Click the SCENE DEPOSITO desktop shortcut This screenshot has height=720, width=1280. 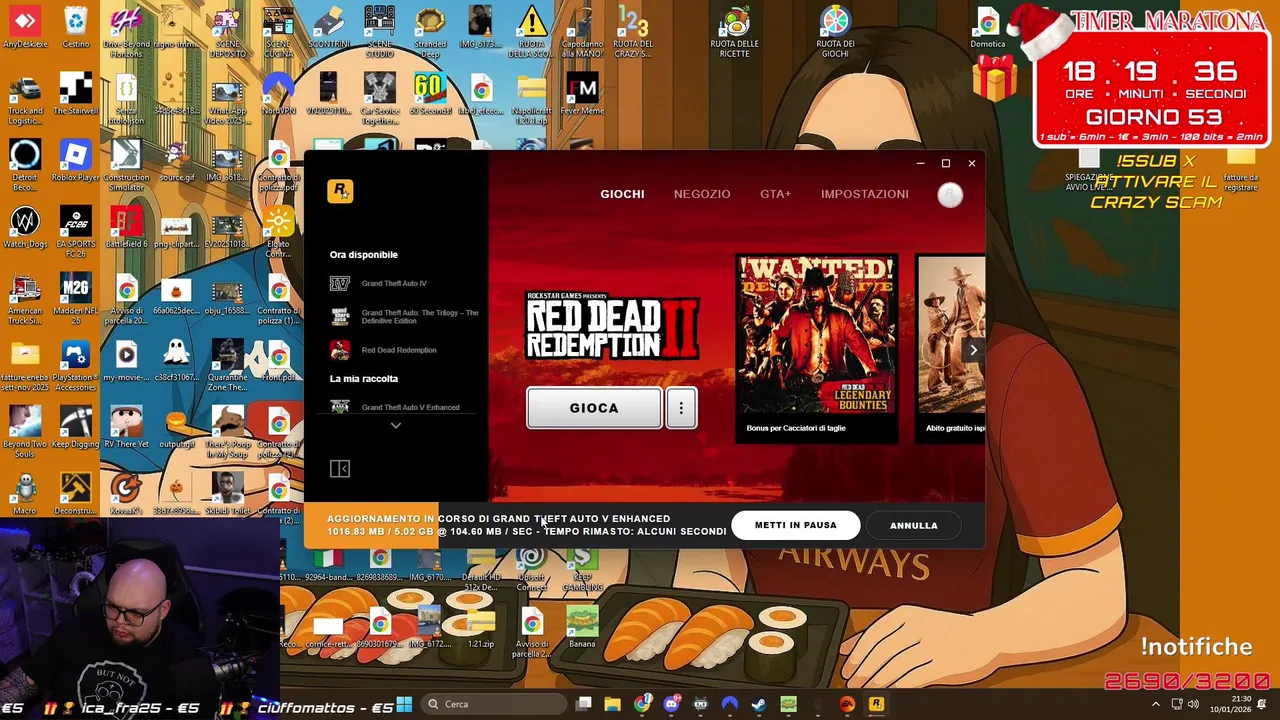point(228,31)
